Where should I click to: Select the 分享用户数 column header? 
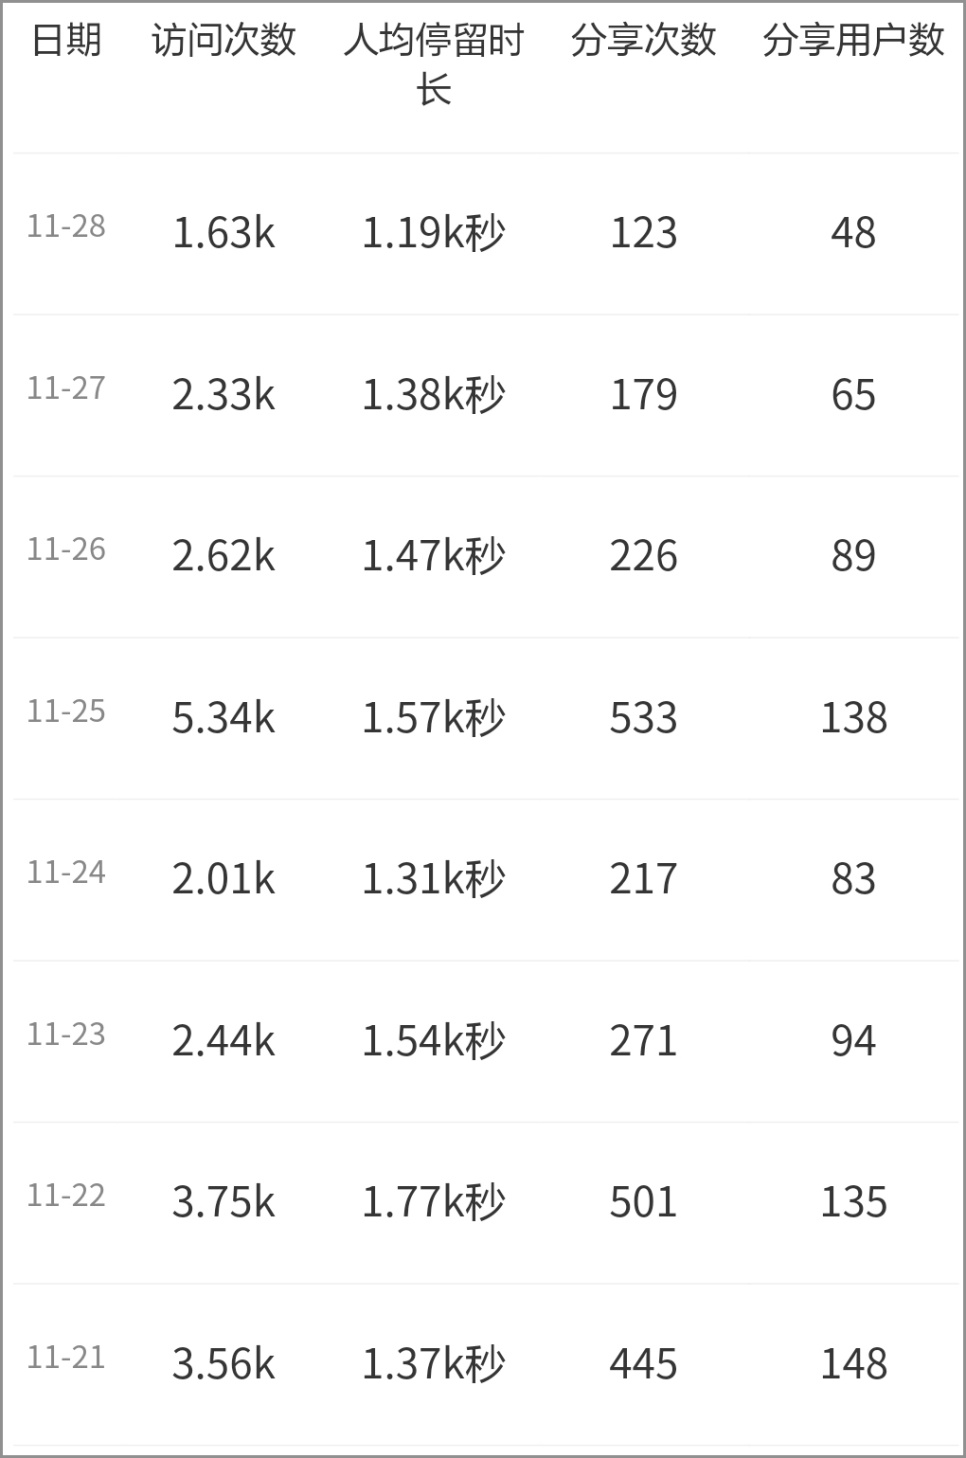point(853,41)
